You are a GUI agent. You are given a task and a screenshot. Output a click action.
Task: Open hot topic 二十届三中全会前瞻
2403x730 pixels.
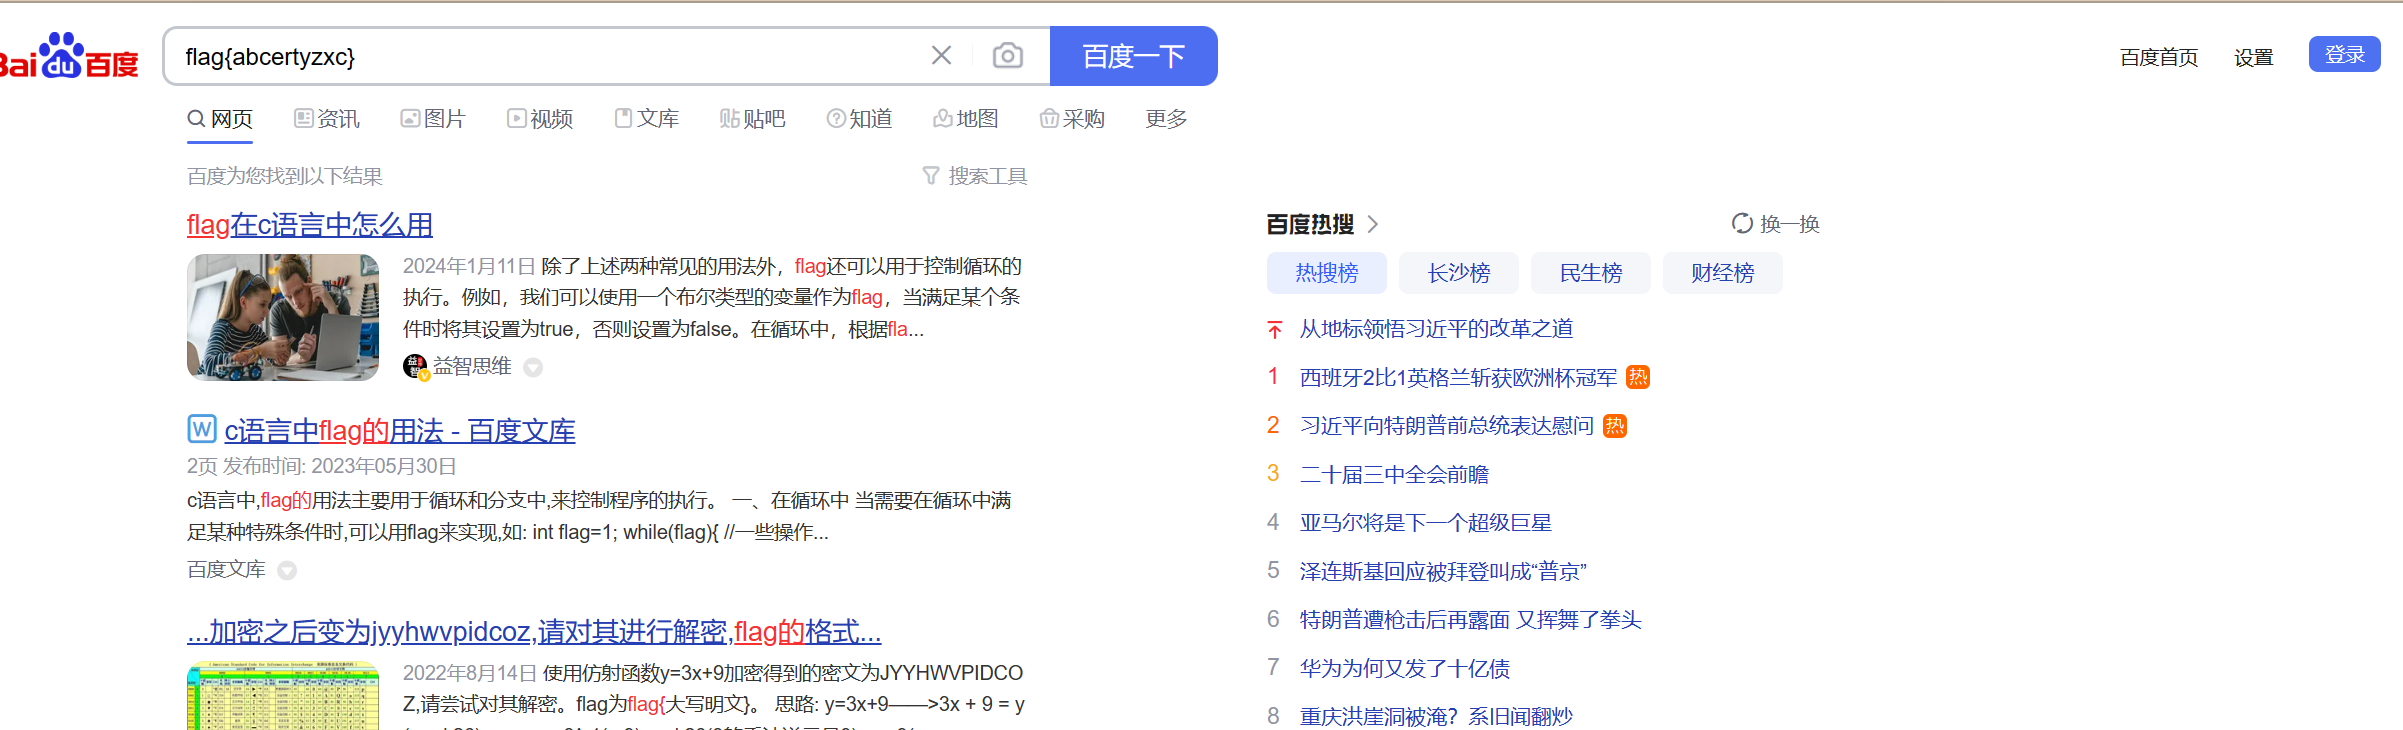coord(1394,475)
